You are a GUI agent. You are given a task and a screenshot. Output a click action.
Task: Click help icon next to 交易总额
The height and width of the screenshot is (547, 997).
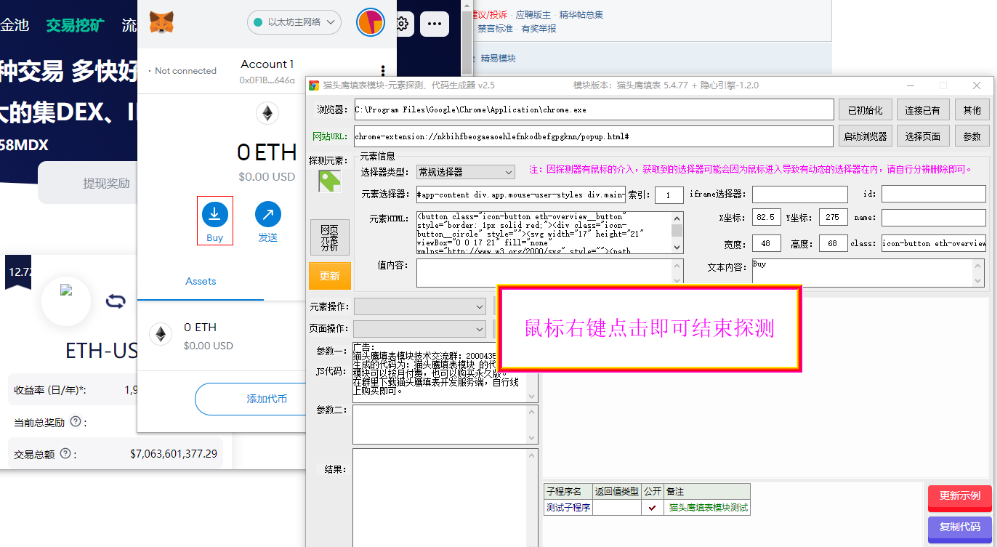click(65, 454)
